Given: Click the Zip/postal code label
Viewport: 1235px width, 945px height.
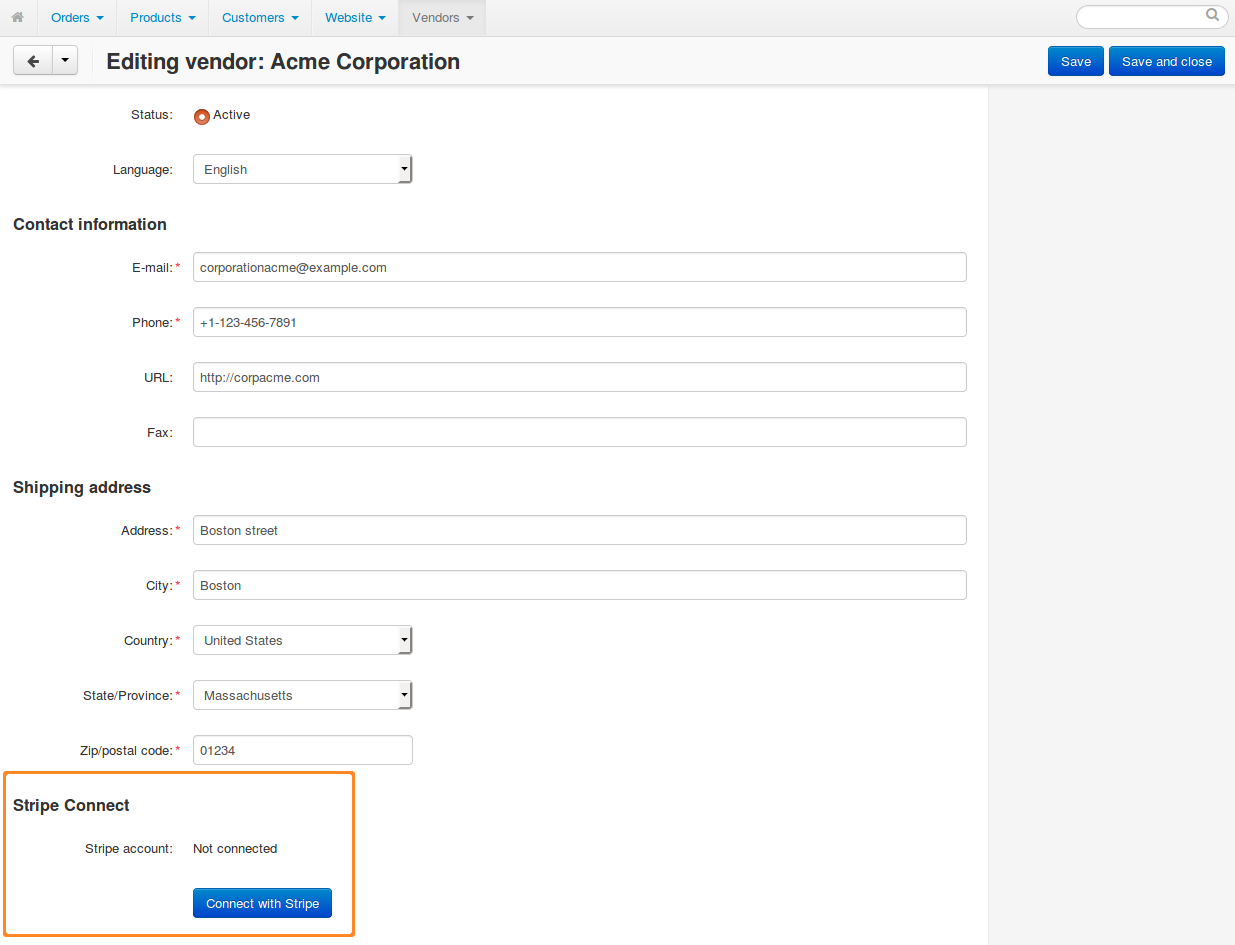Looking at the screenshot, I should tap(126, 750).
